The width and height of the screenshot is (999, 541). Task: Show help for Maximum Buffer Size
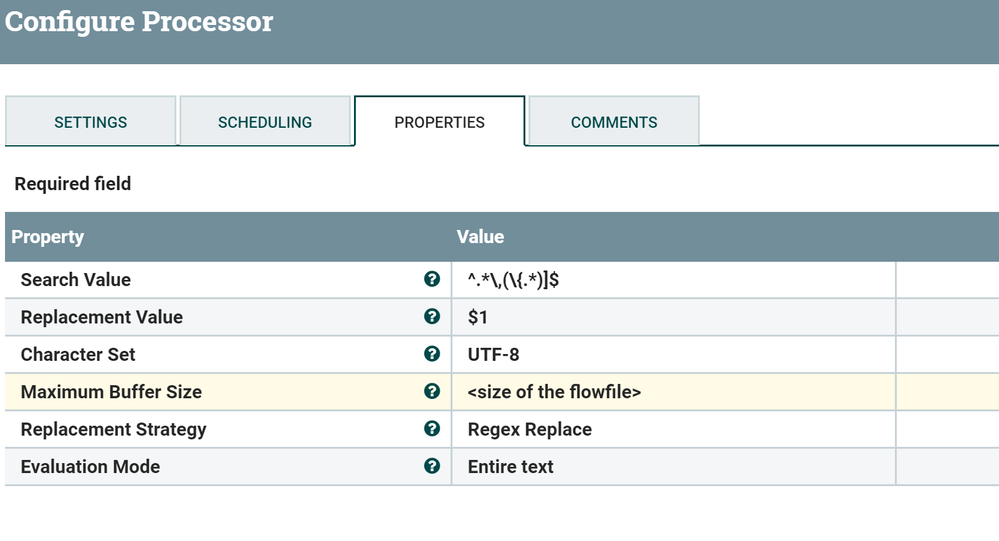click(x=432, y=392)
